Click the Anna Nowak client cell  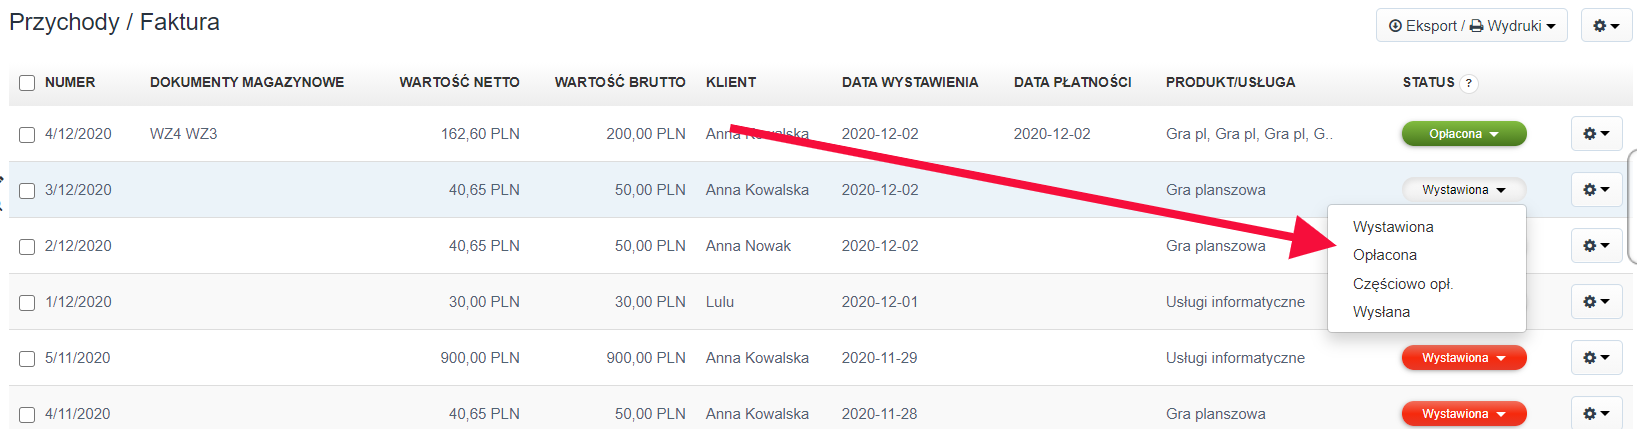point(748,246)
